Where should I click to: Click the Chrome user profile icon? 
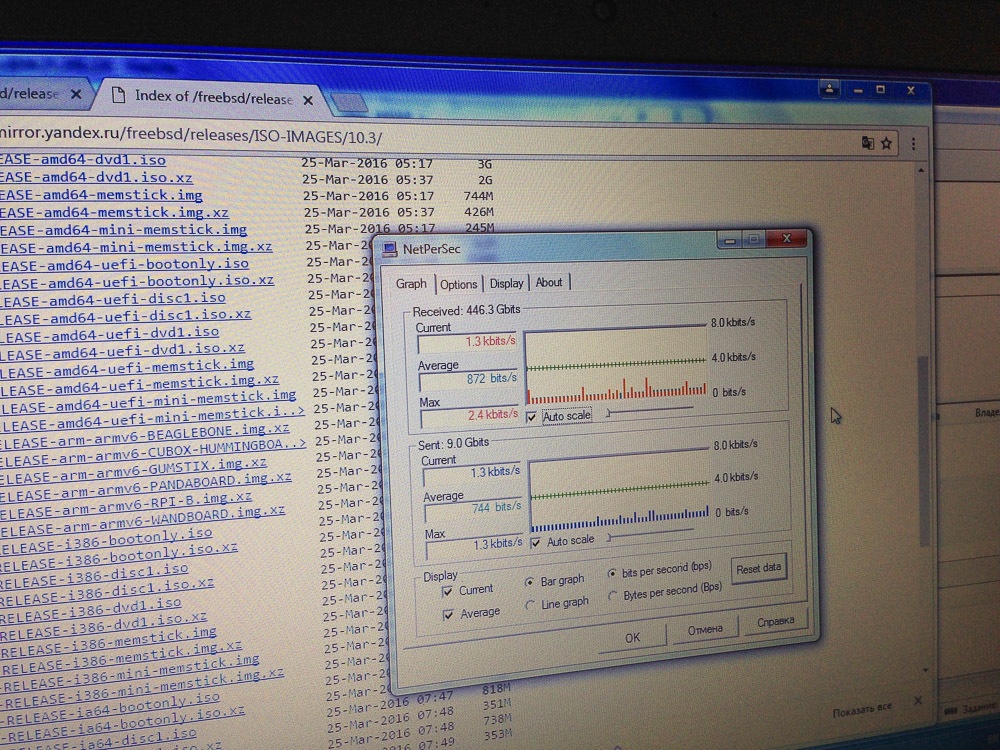pyautogui.click(x=829, y=89)
